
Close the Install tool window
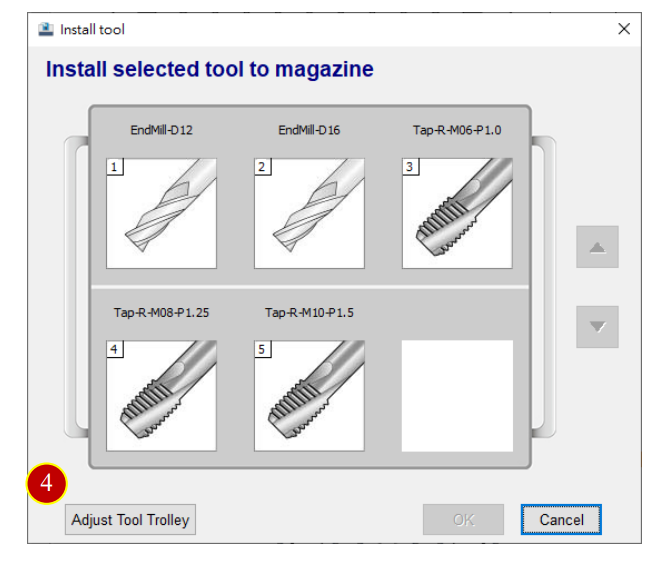624,29
